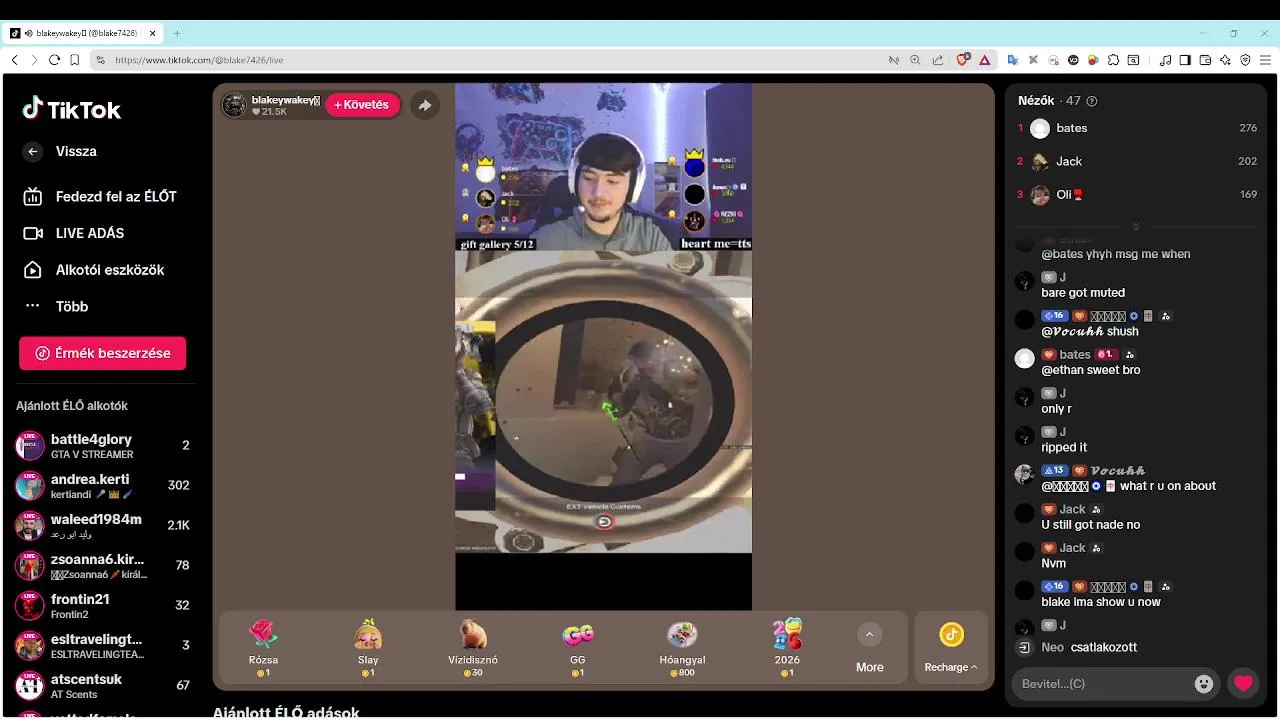
Task: Toggle the browser sidebar panel
Action: 1185,60
